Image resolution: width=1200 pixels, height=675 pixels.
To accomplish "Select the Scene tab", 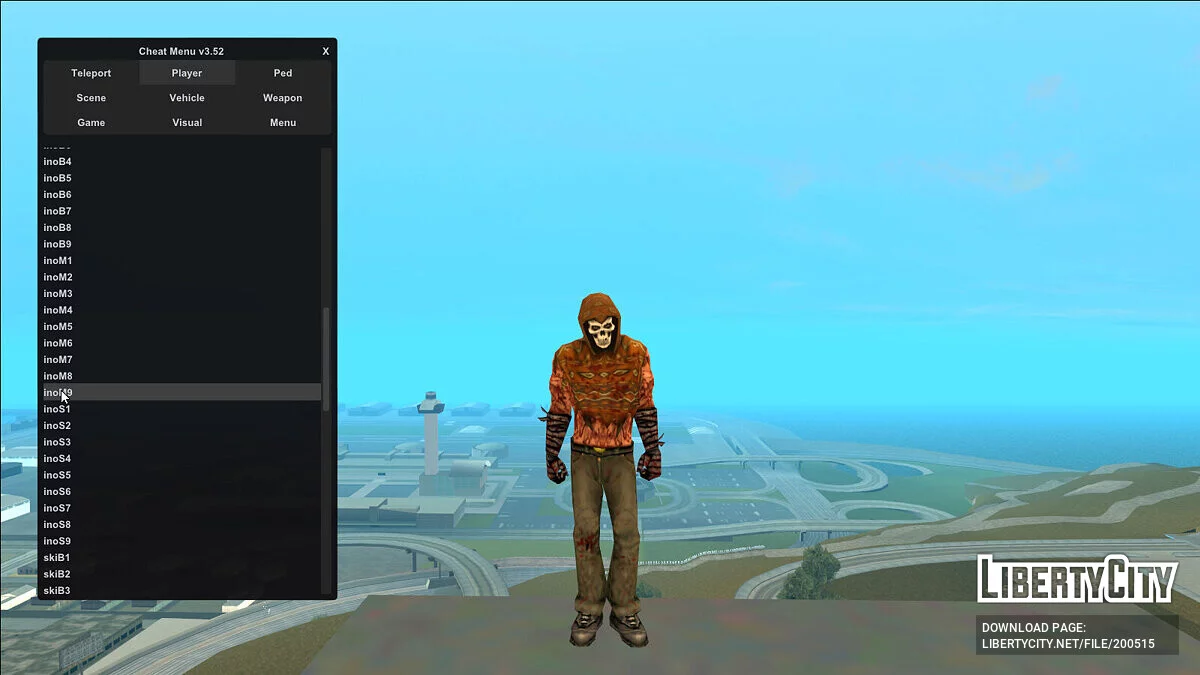I will pos(91,98).
